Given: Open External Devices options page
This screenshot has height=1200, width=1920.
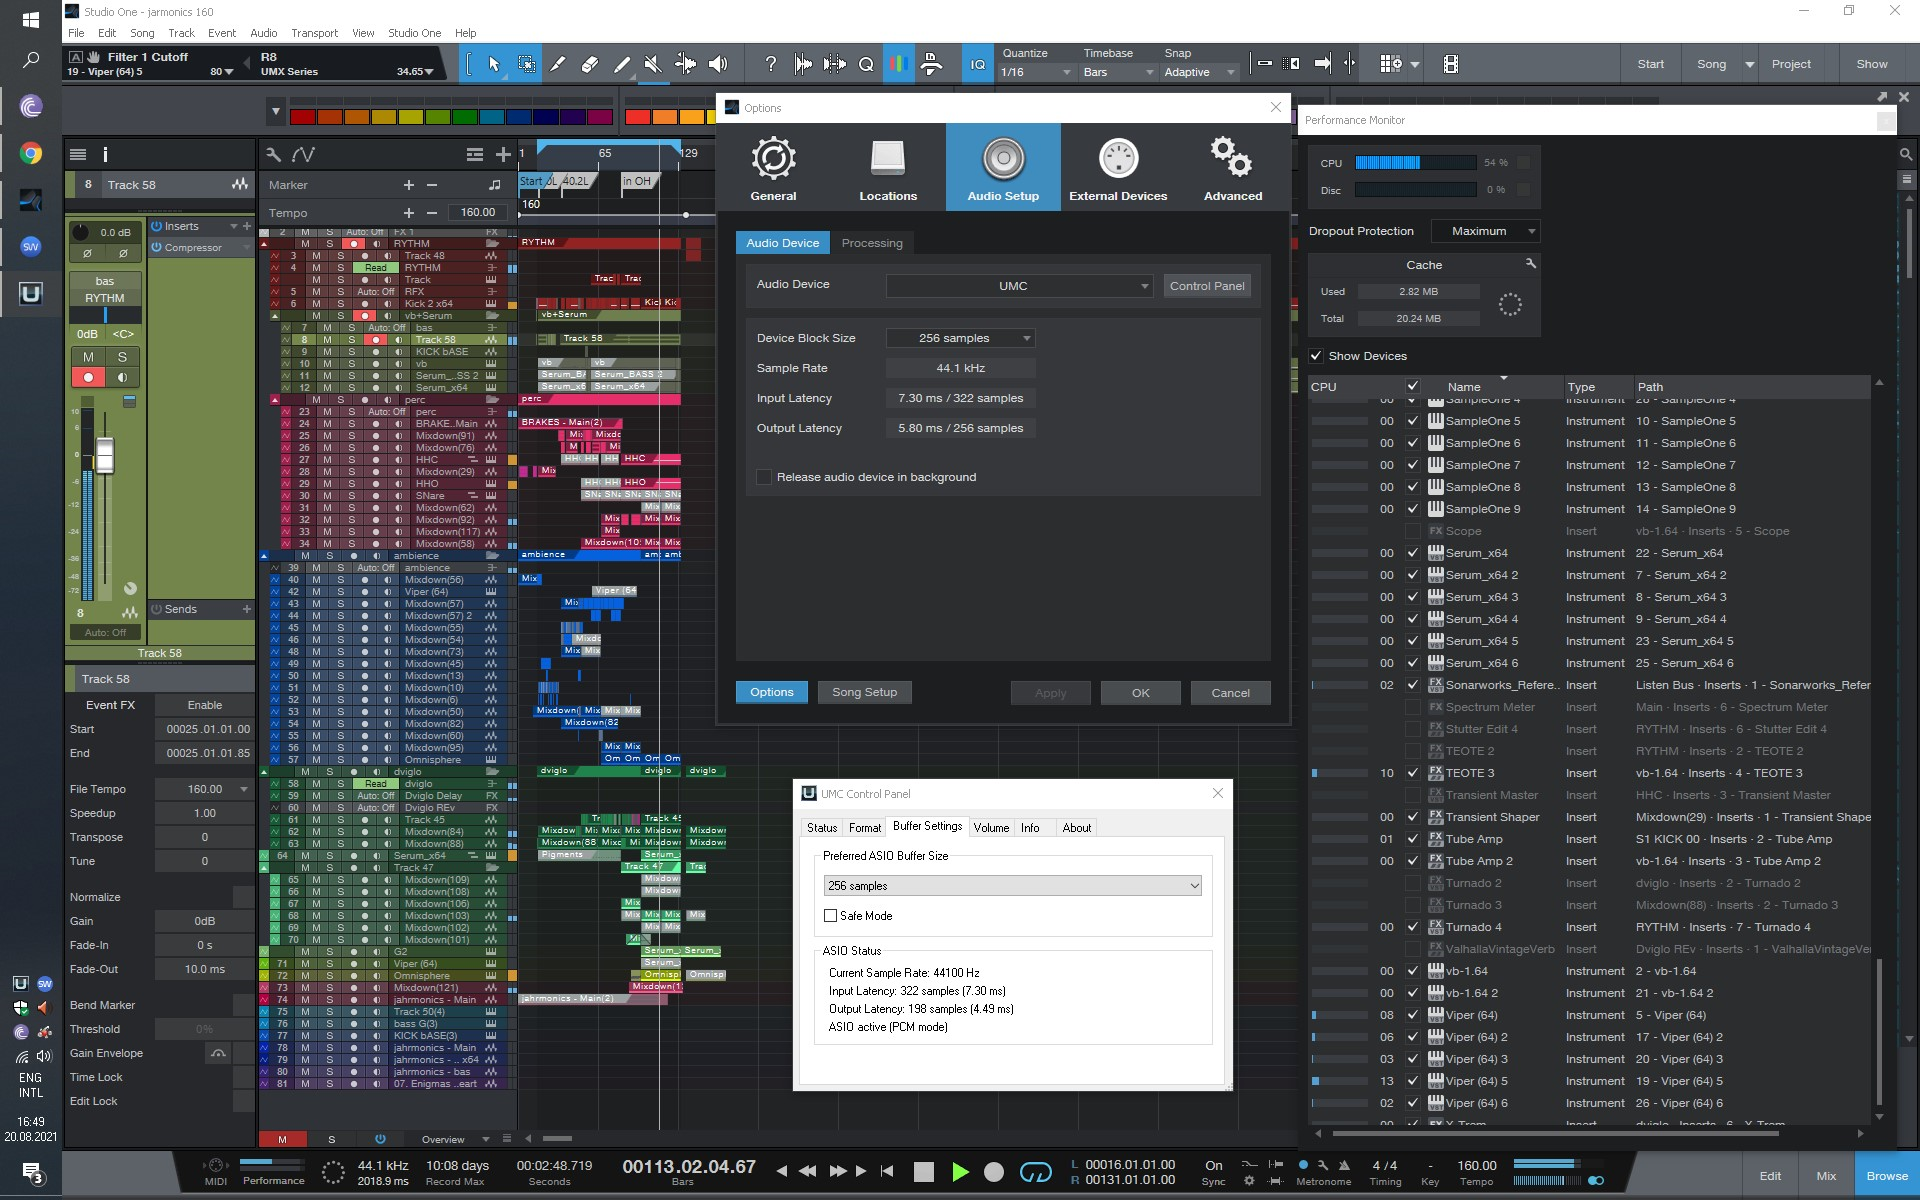Looking at the screenshot, I should click(x=1117, y=168).
